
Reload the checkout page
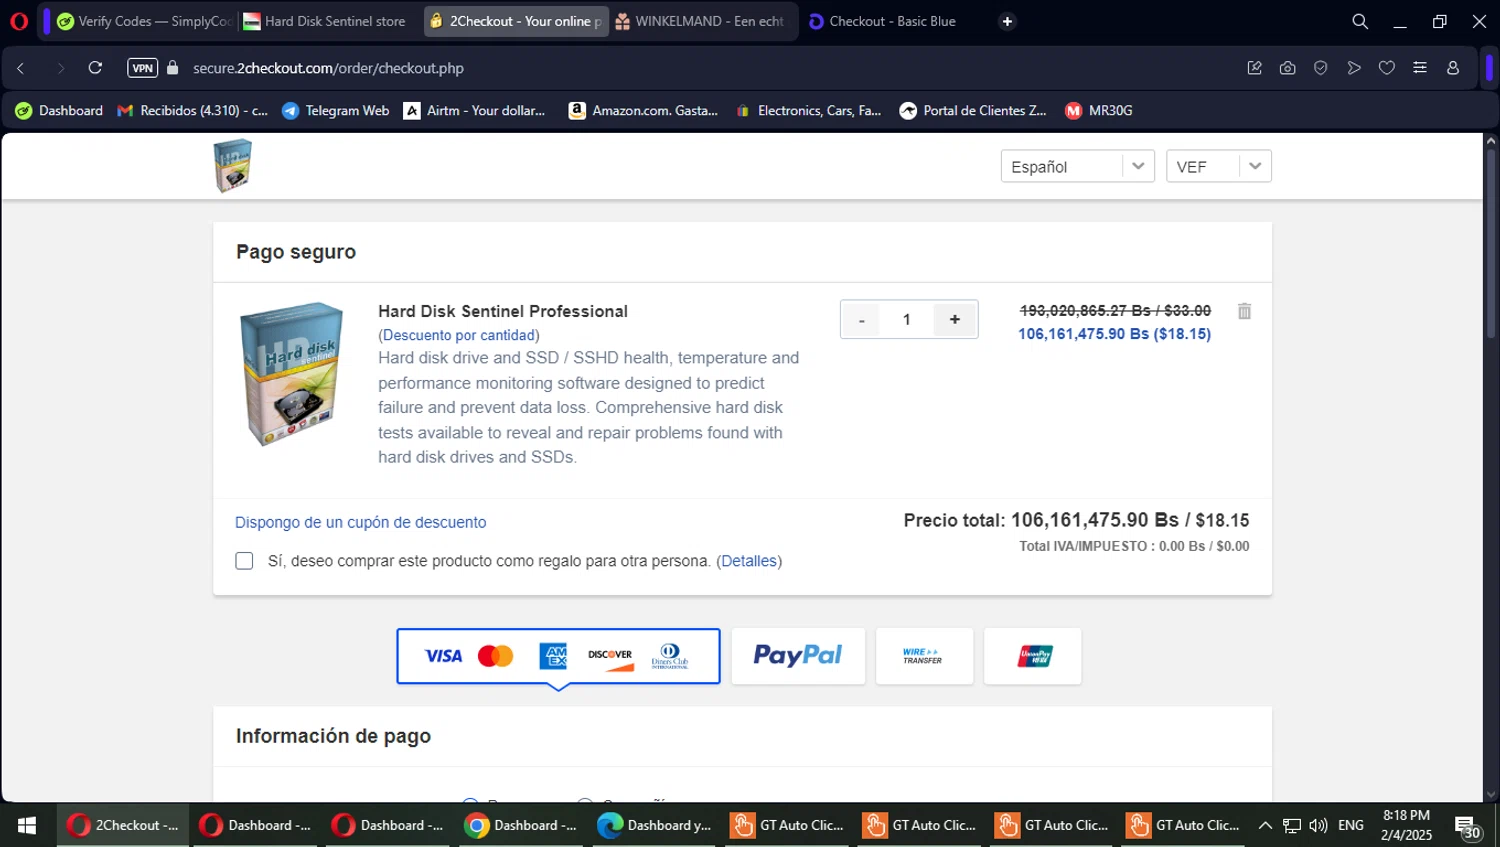(x=95, y=68)
